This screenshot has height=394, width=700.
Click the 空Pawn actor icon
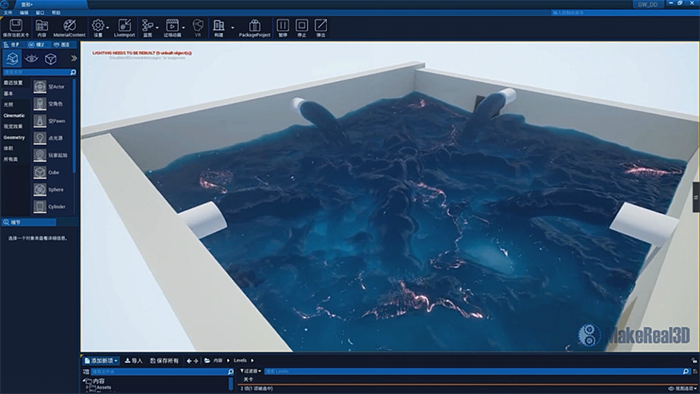[40, 121]
